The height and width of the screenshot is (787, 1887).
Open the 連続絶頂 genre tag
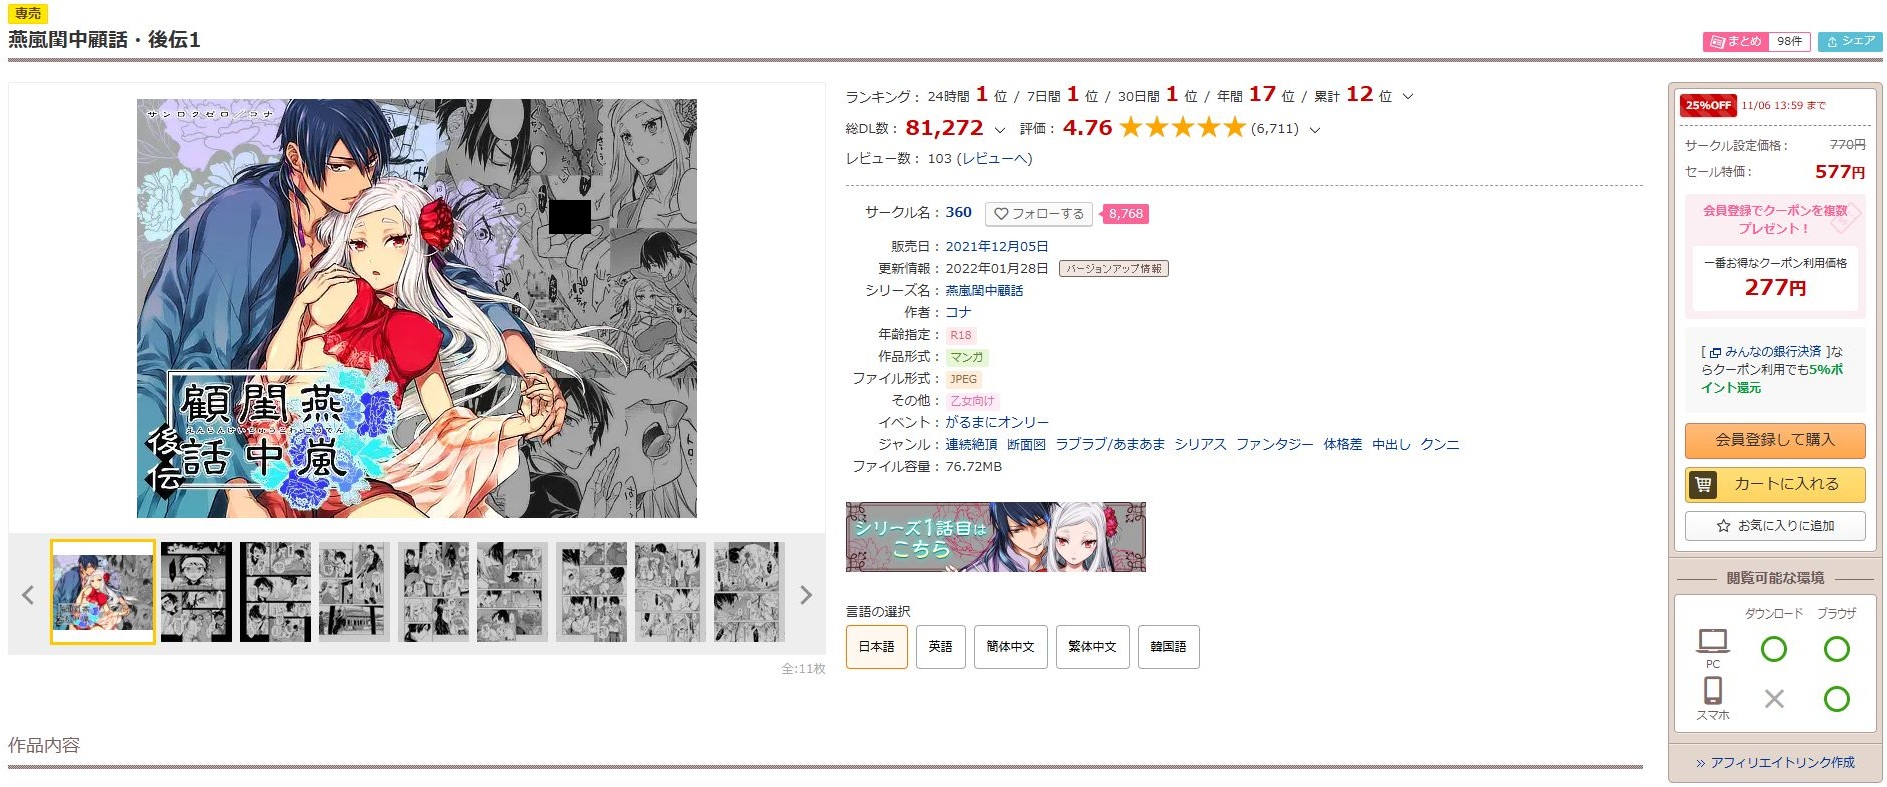tap(971, 445)
